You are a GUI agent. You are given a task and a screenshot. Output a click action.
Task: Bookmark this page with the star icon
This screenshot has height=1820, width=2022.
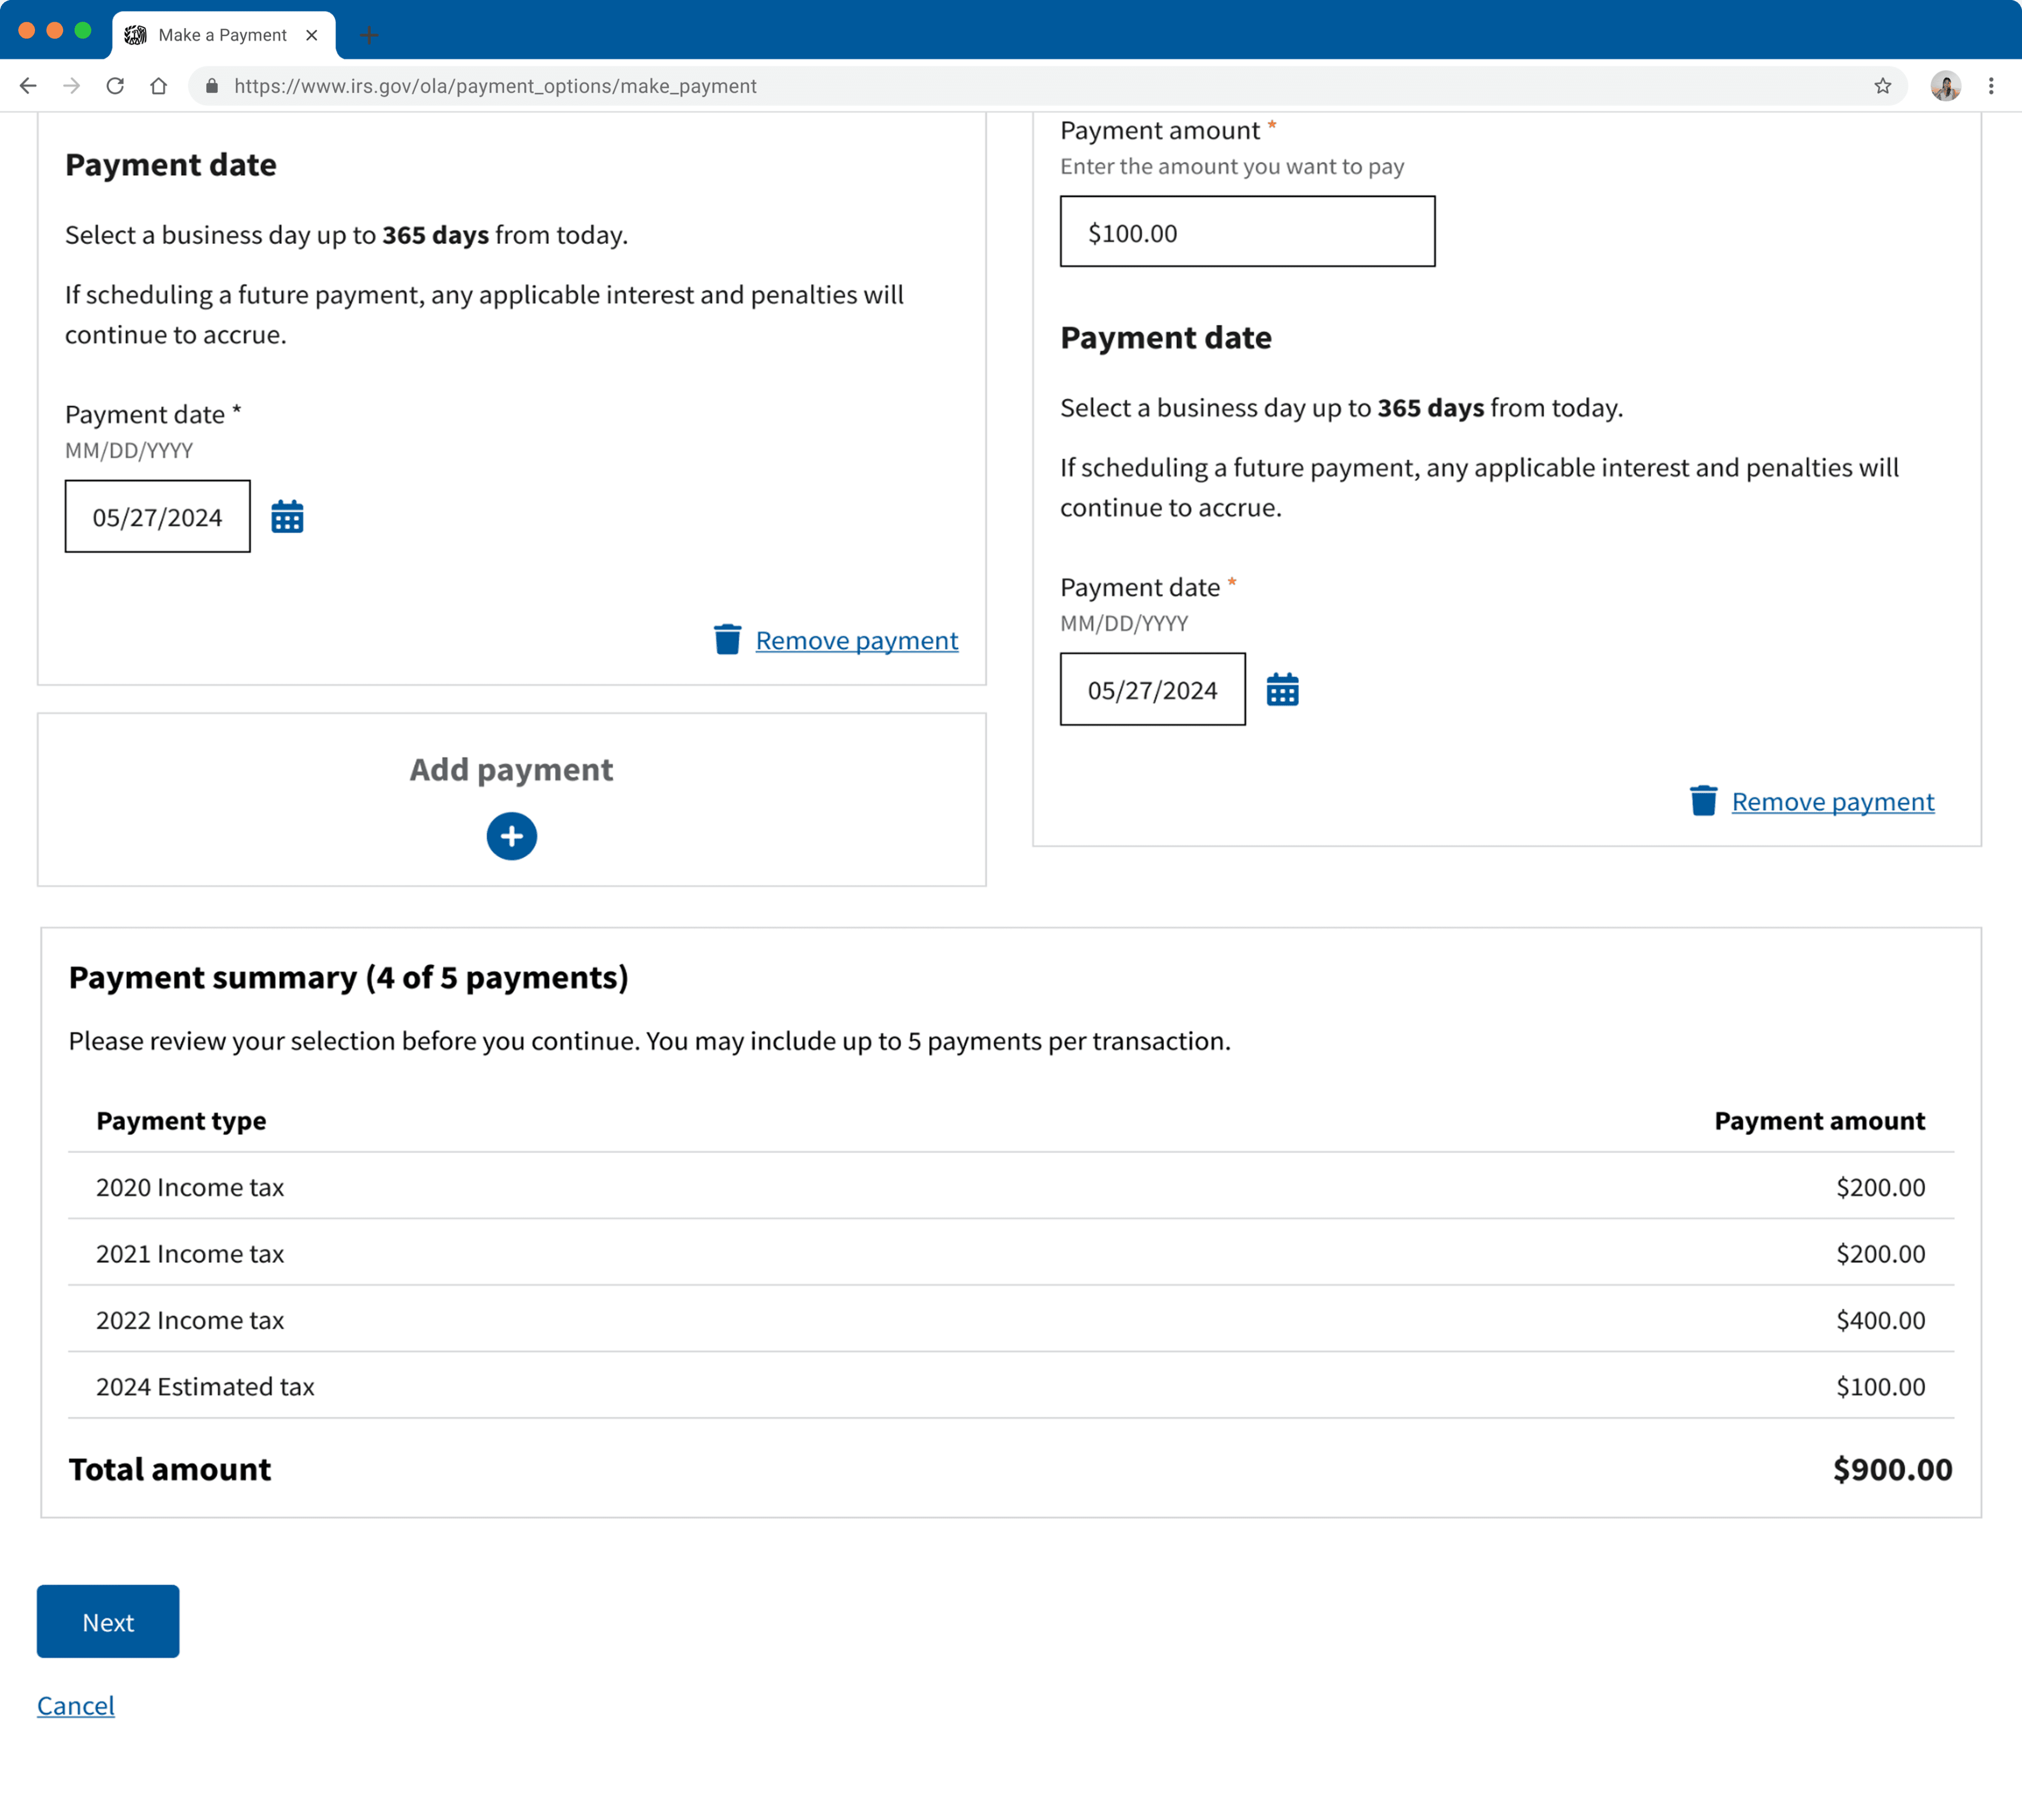point(1882,86)
